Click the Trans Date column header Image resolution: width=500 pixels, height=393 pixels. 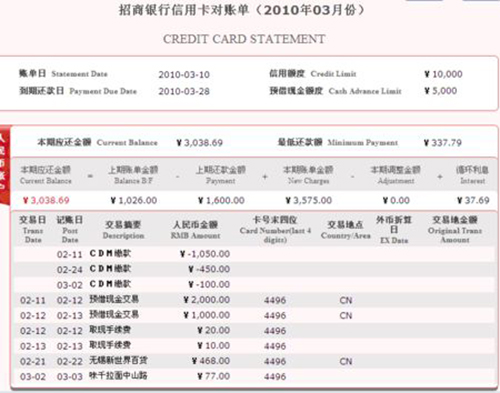[x=33, y=229]
